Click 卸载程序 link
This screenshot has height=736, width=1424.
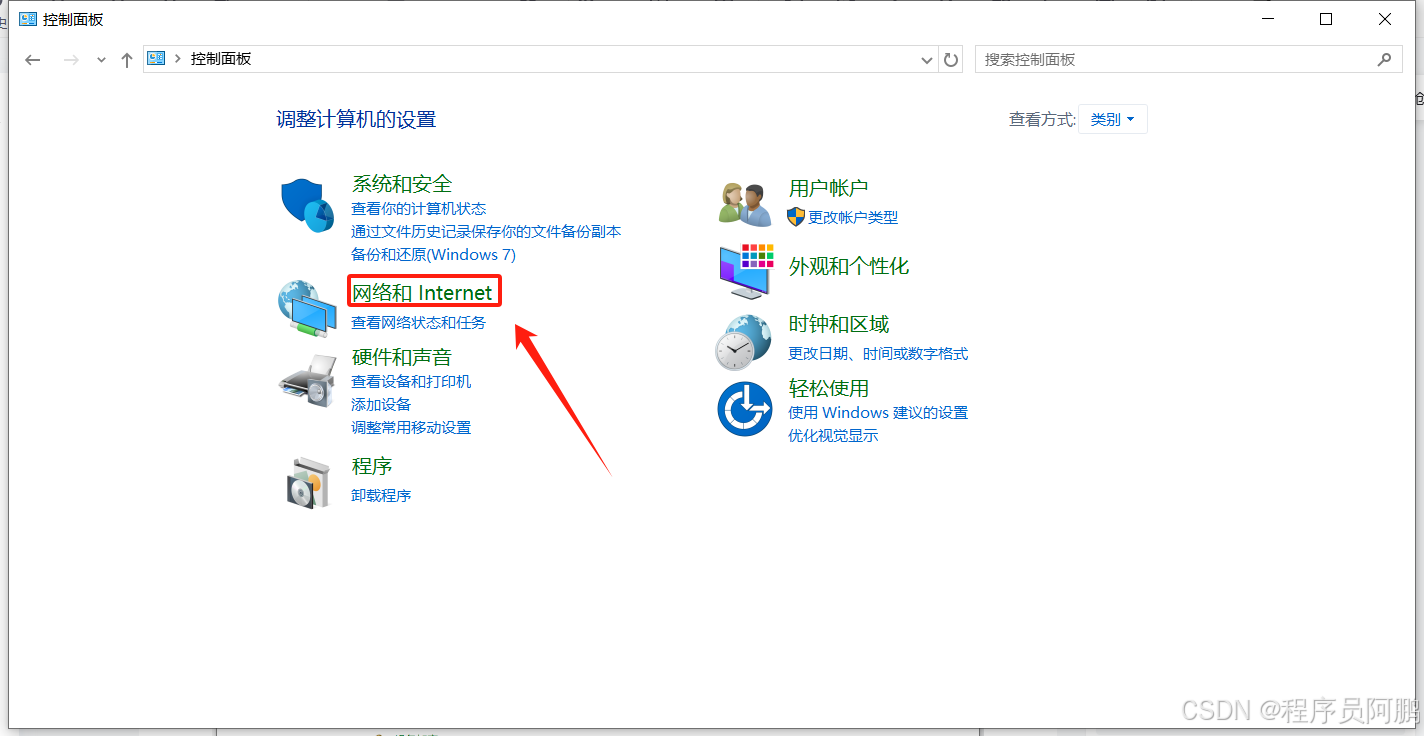click(381, 495)
